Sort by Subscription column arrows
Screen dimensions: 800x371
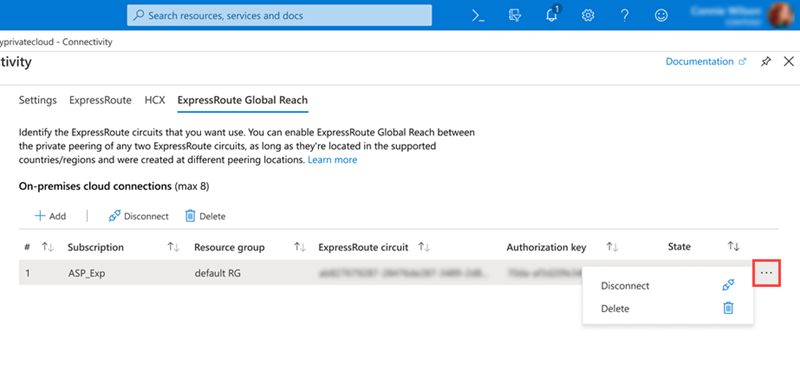pos(173,247)
